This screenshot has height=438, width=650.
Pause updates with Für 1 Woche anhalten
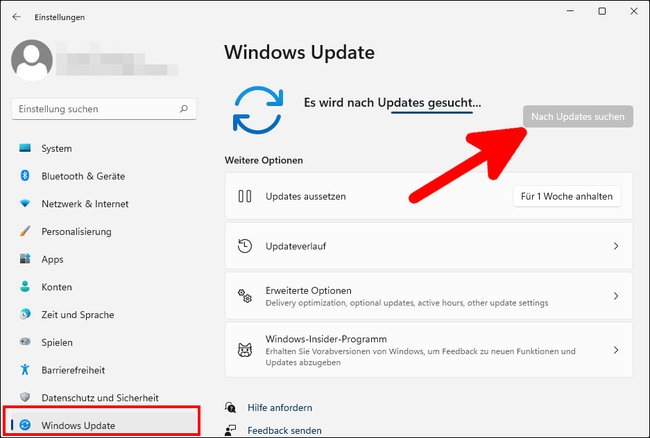pyautogui.click(x=567, y=196)
